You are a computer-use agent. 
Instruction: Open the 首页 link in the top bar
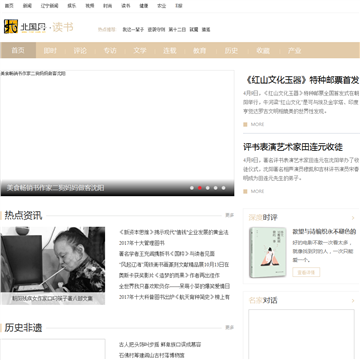(x=9, y=6)
